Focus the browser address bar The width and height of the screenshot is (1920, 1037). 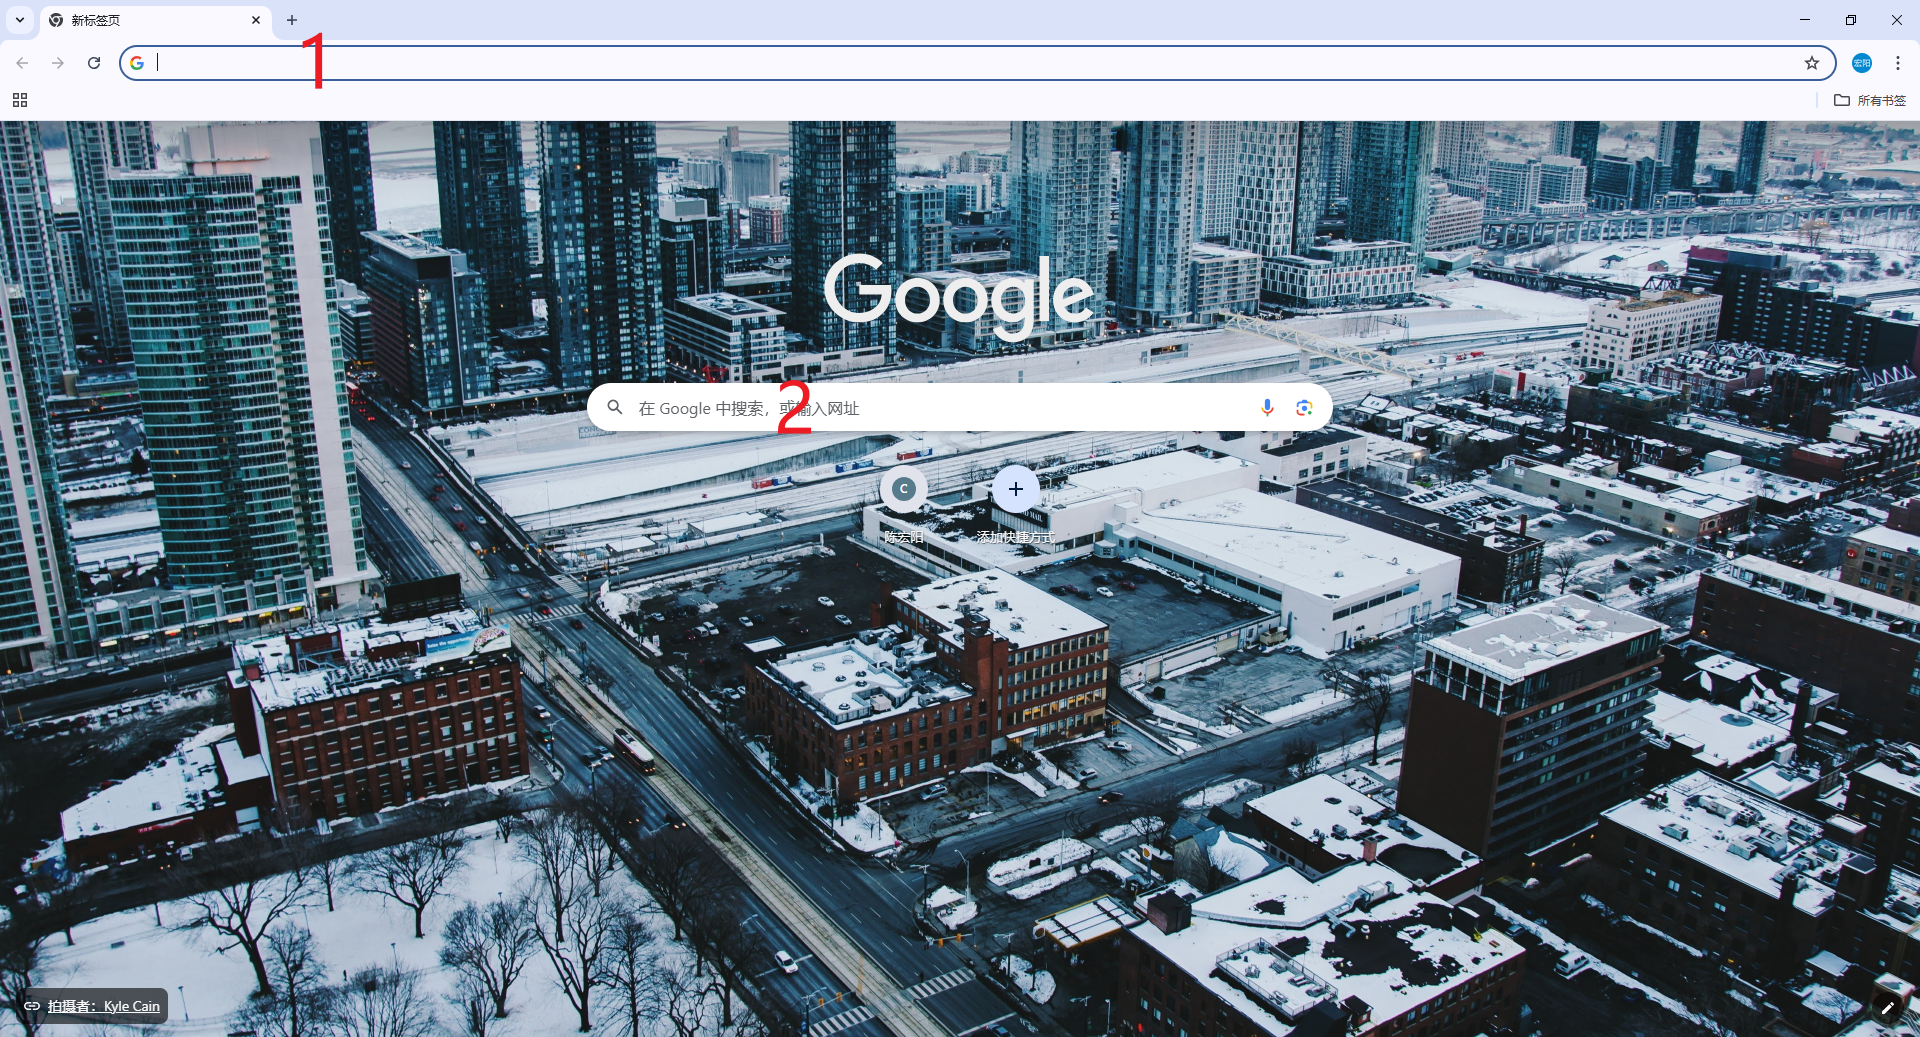977,63
